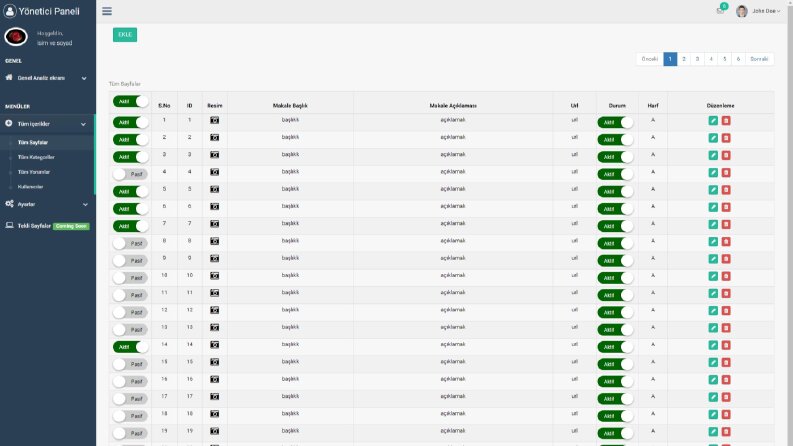Click the camera image icon in row 5
The width and height of the screenshot is (793, 446).
(214, 190)
